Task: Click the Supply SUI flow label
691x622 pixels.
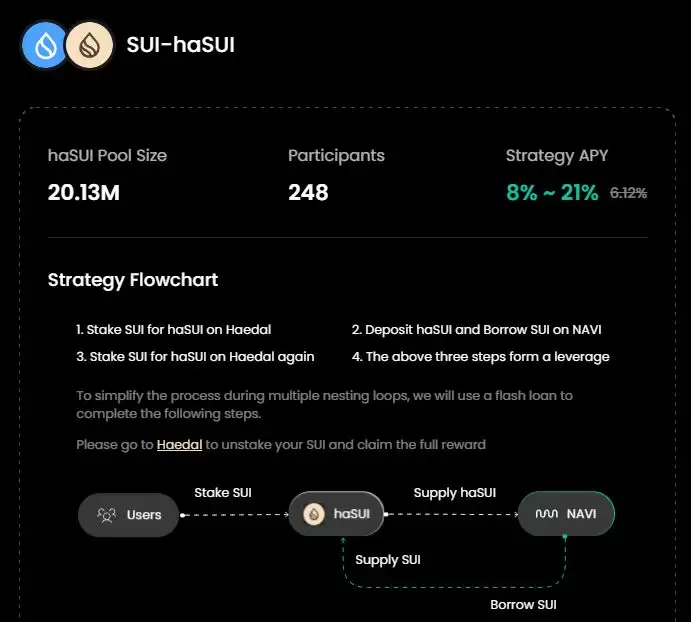Action: click(x=388, y=560)
